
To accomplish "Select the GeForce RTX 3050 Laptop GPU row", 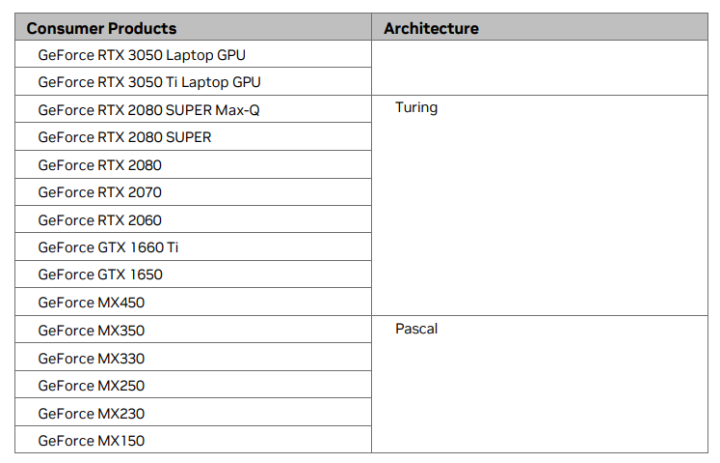I will point(141,55).
